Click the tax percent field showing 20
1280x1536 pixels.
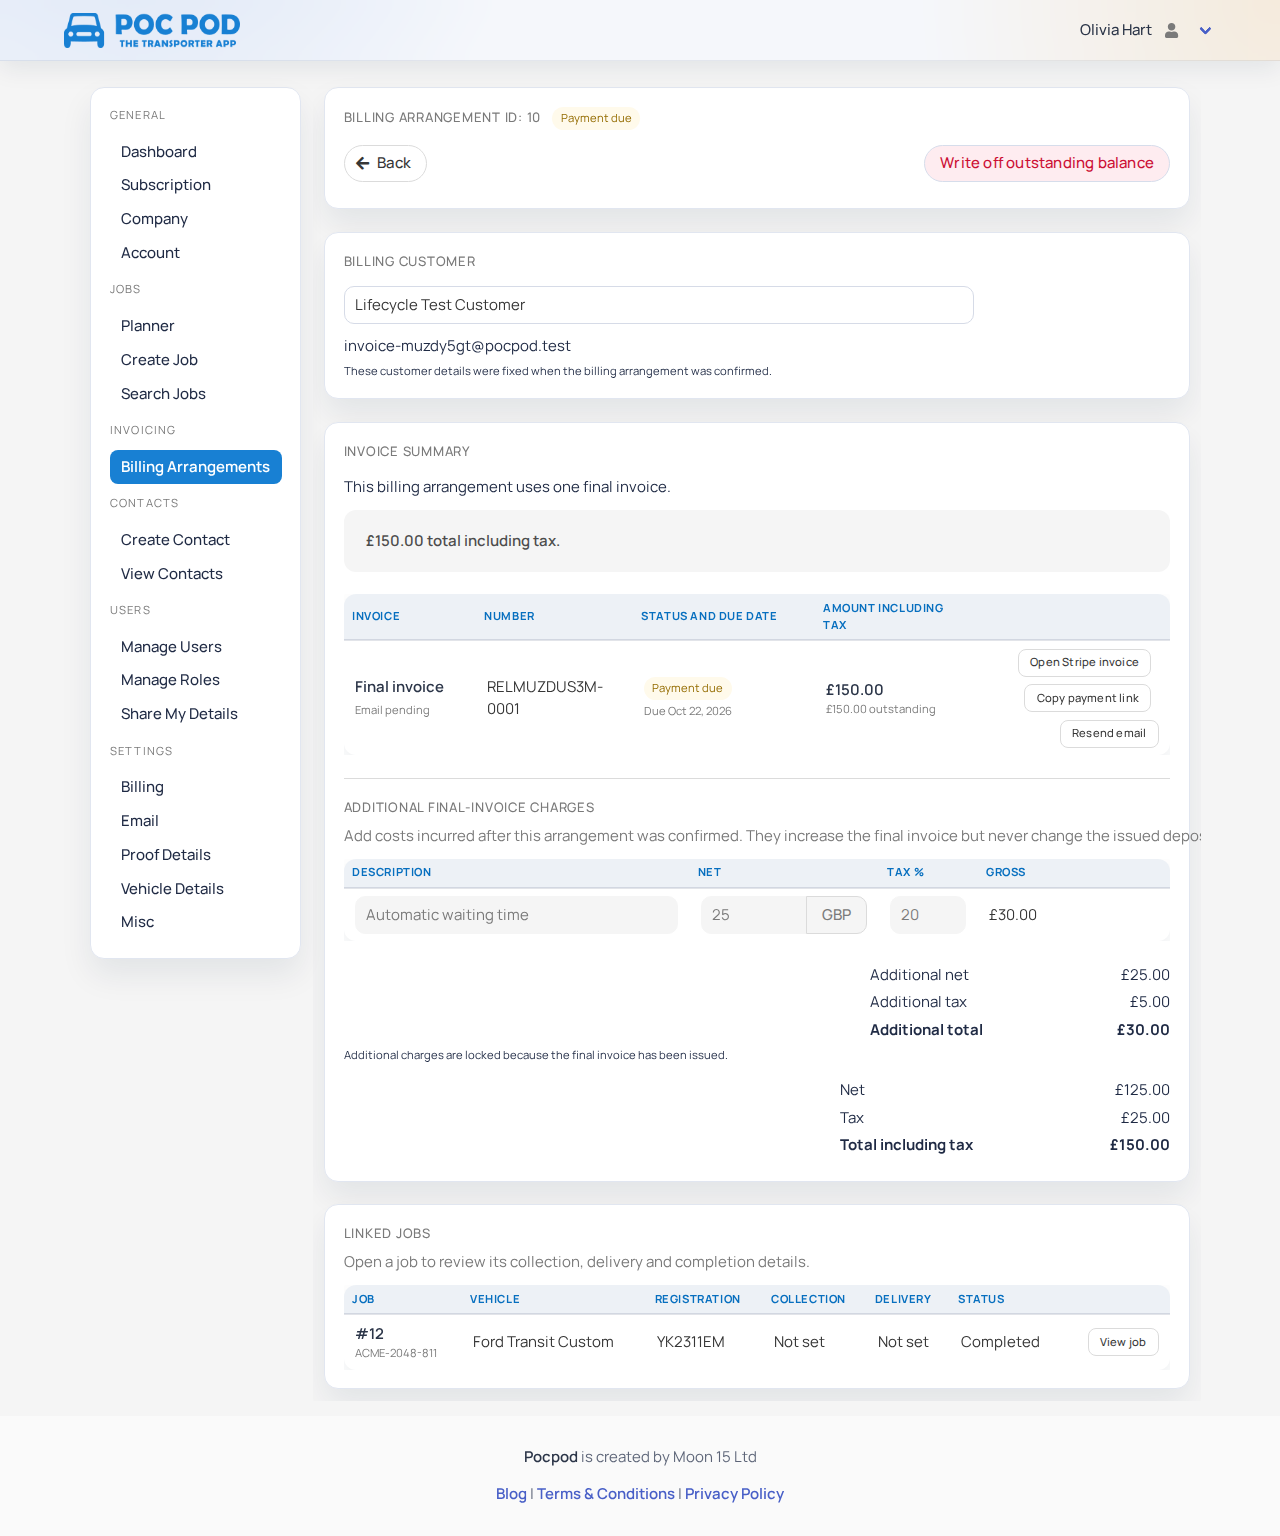click(x=927, y=915)
